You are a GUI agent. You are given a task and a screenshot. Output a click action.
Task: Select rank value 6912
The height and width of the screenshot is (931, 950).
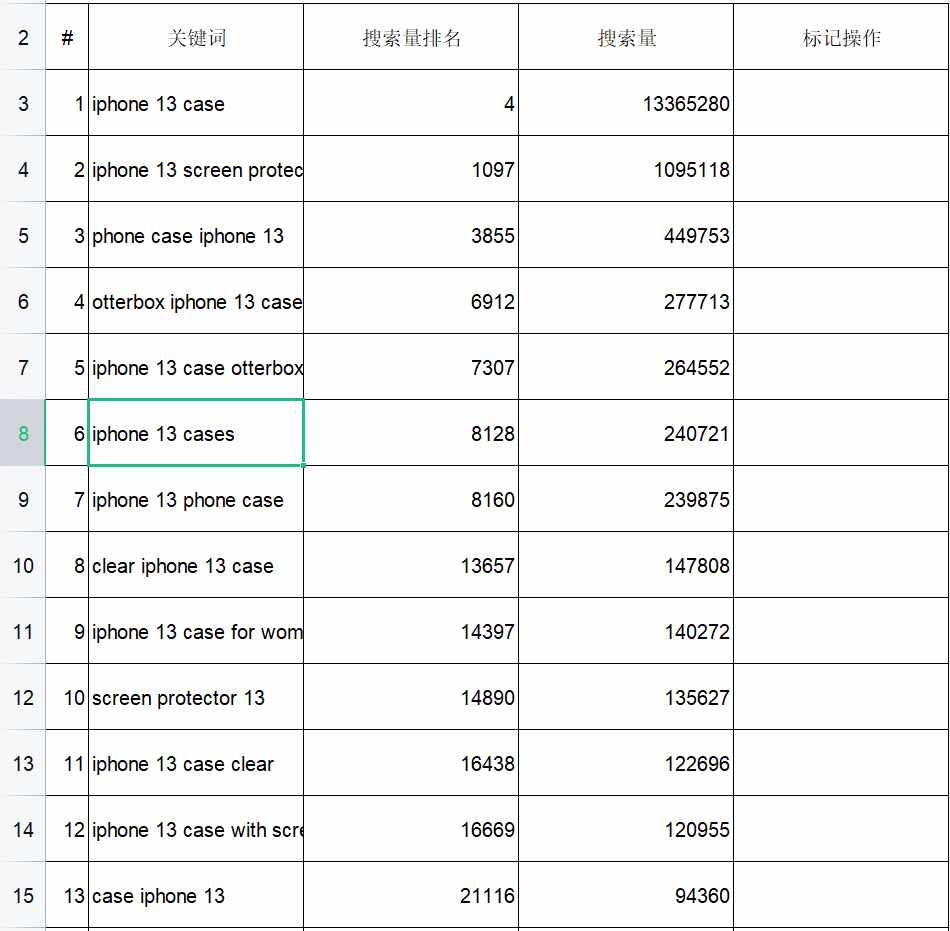411,301
